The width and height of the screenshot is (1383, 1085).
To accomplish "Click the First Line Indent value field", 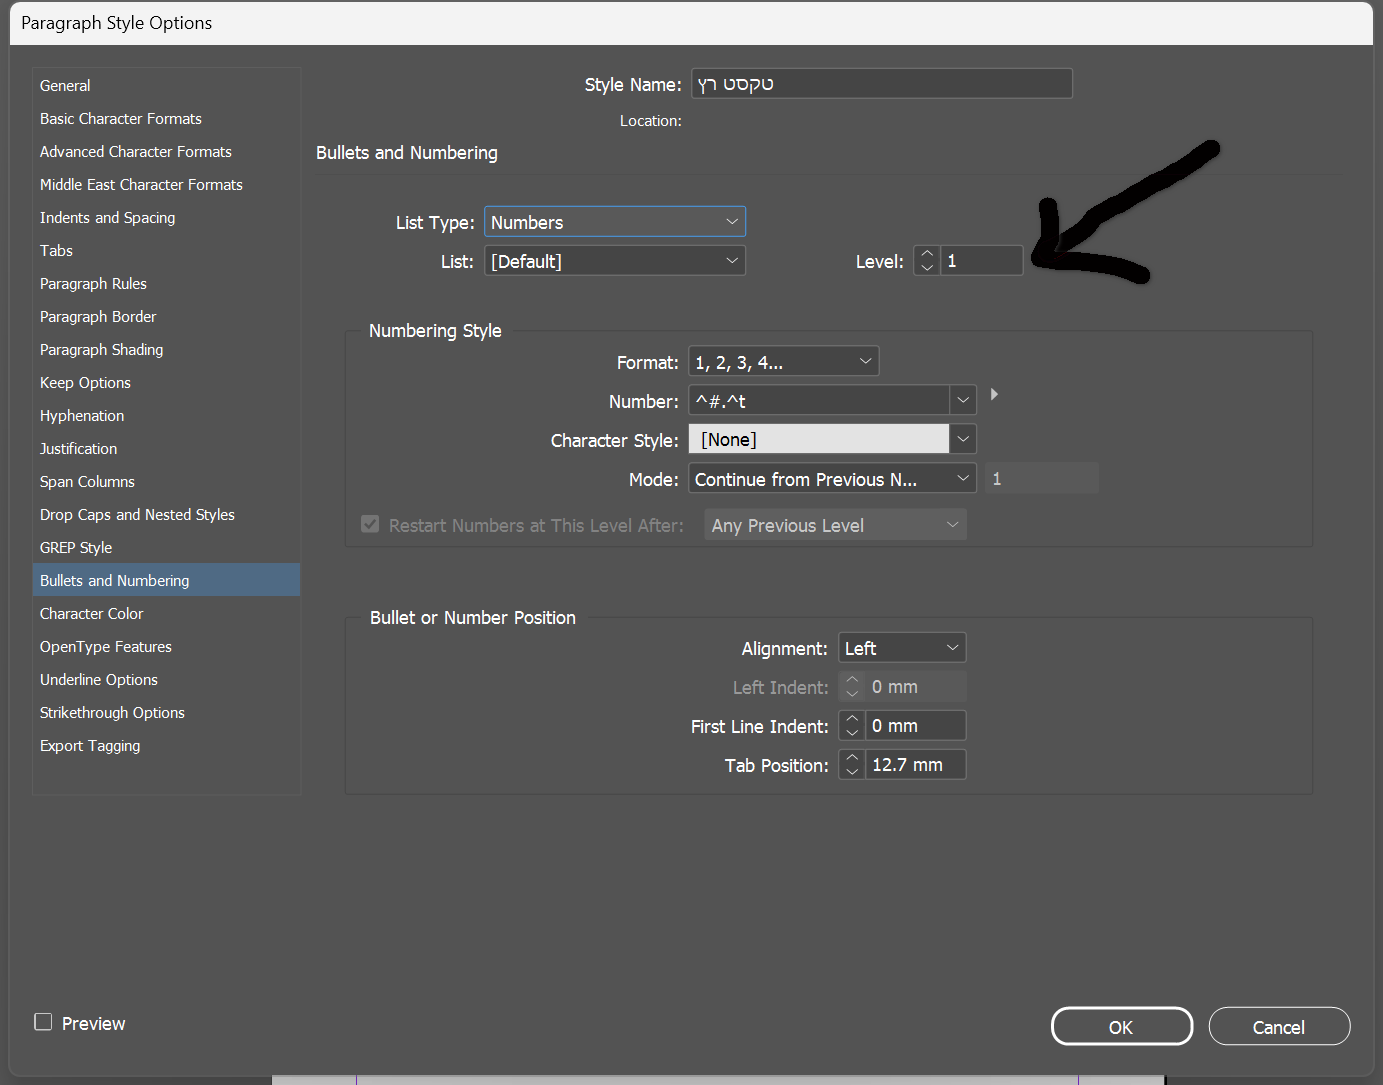I will pos(916,726).
